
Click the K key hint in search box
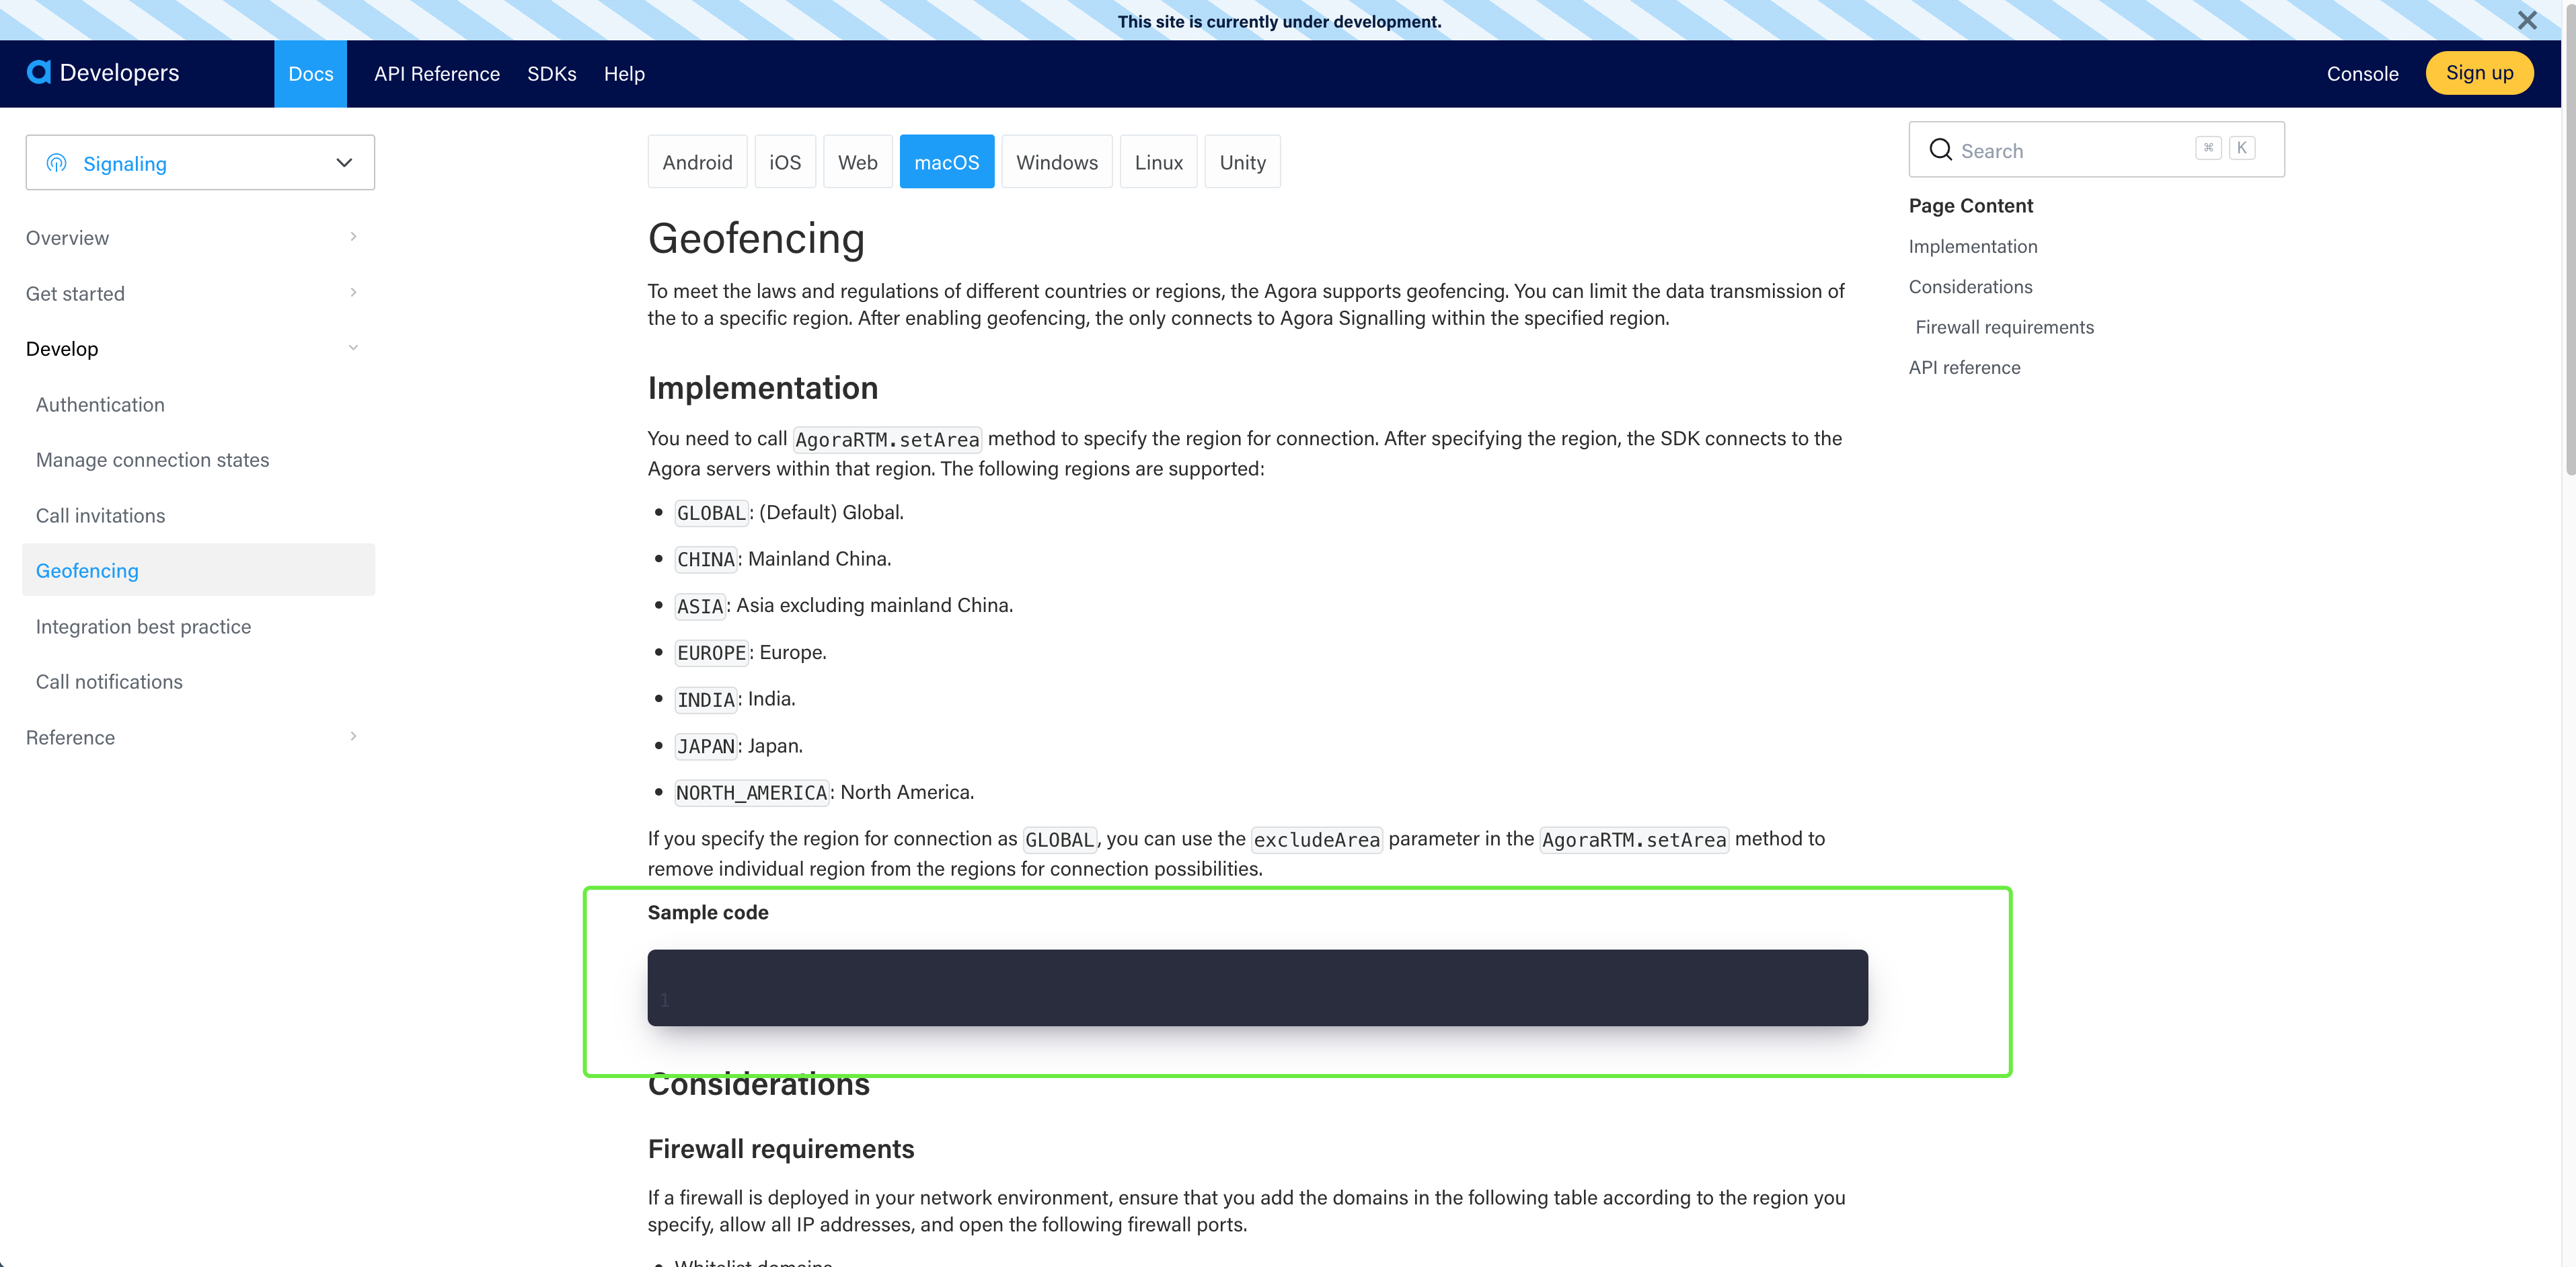coord(2242,147)
